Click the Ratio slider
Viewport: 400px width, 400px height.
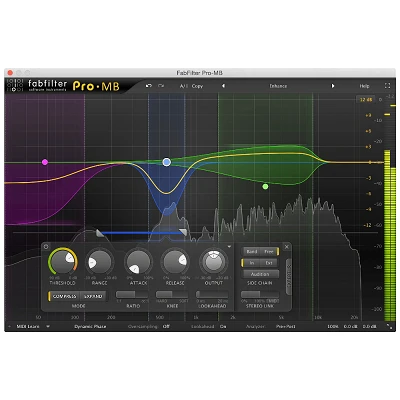pyautogui.click(x=133, y=294)
